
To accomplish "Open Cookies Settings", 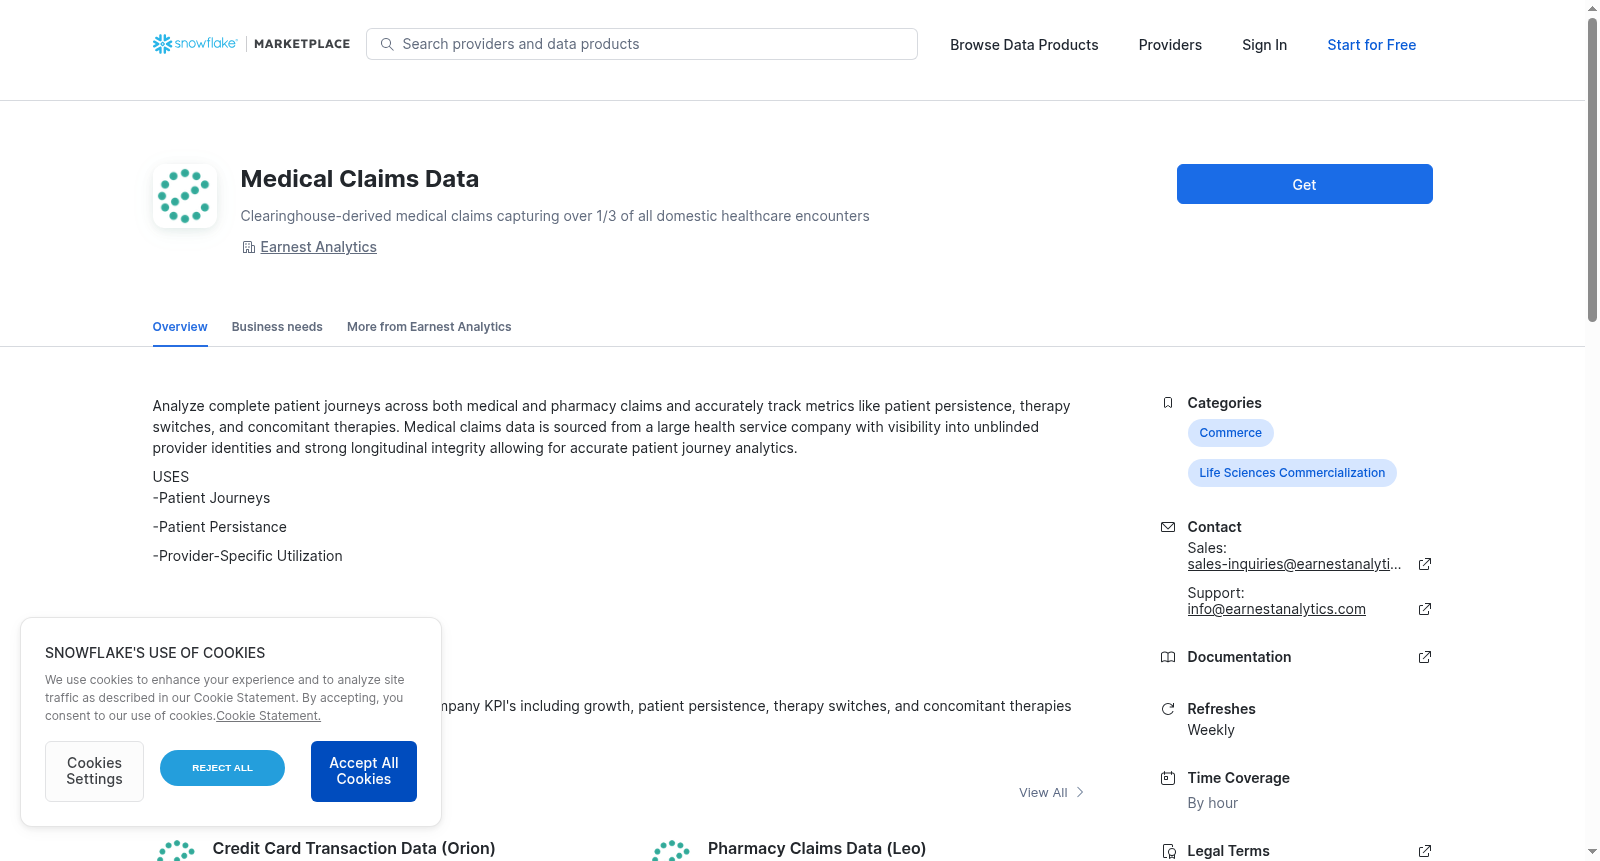I will coord(94,771).
